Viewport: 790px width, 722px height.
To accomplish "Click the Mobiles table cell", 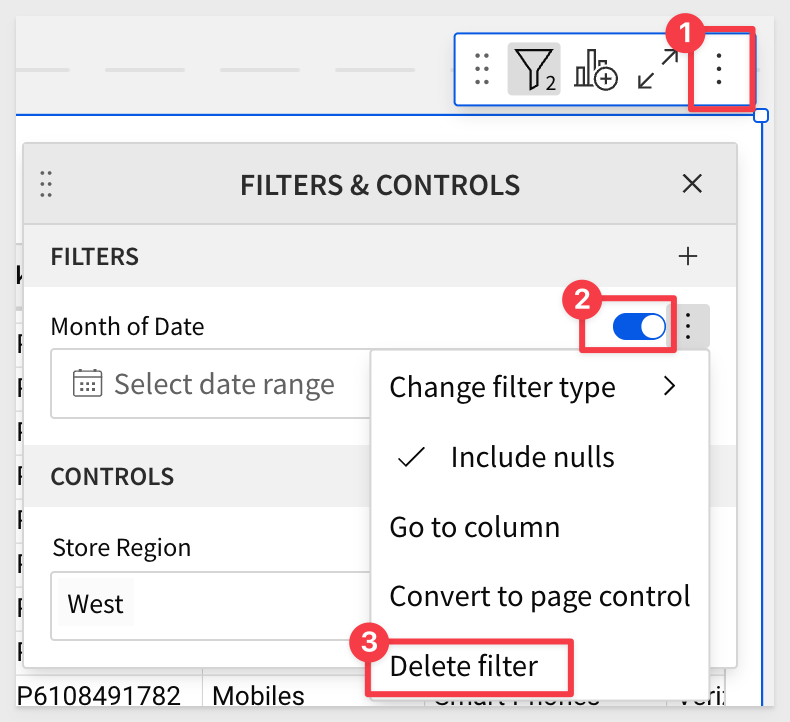I will pyautogui.click(x=258, y=695).
